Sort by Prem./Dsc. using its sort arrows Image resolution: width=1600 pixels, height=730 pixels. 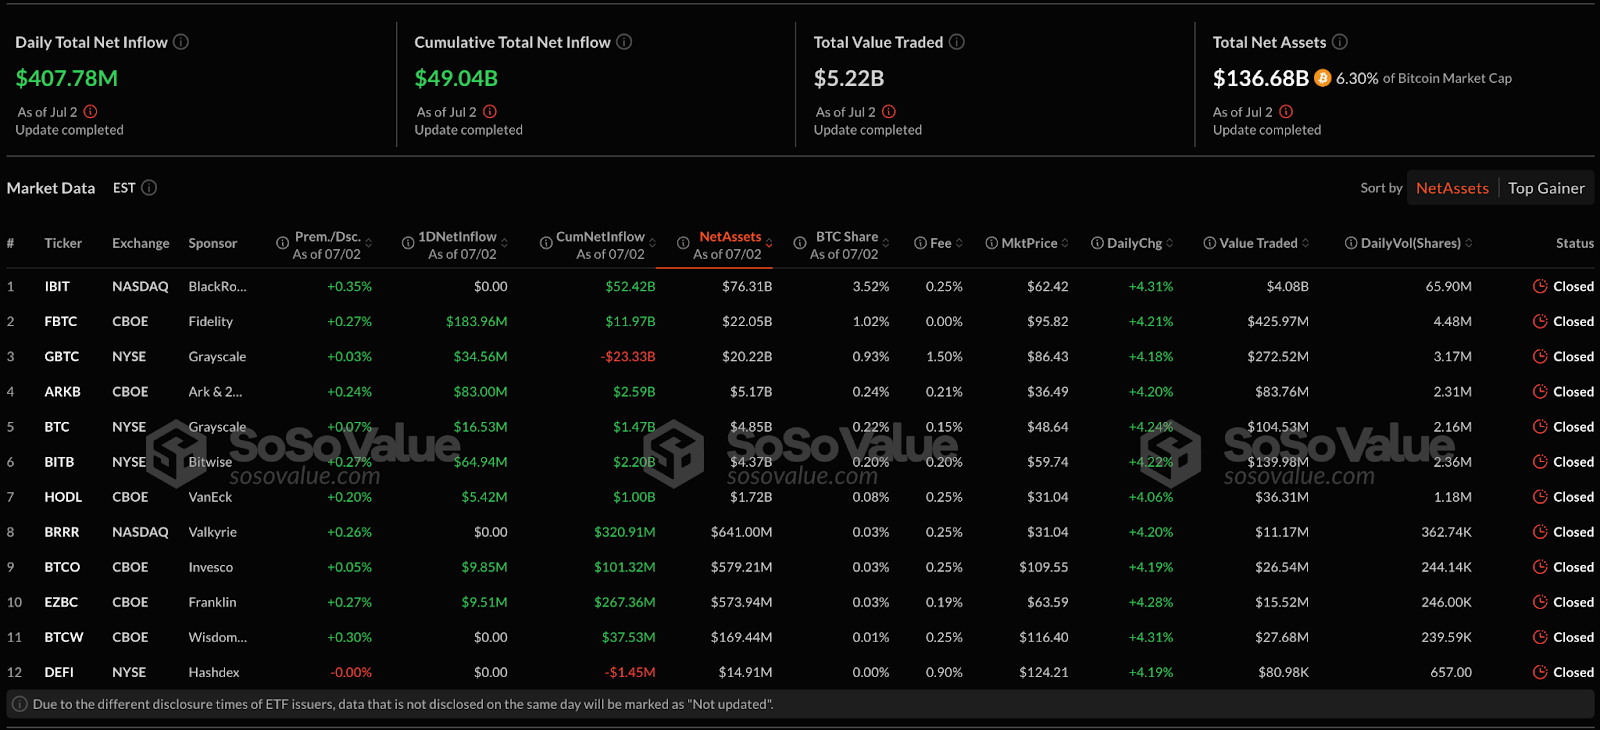(368, 243)
